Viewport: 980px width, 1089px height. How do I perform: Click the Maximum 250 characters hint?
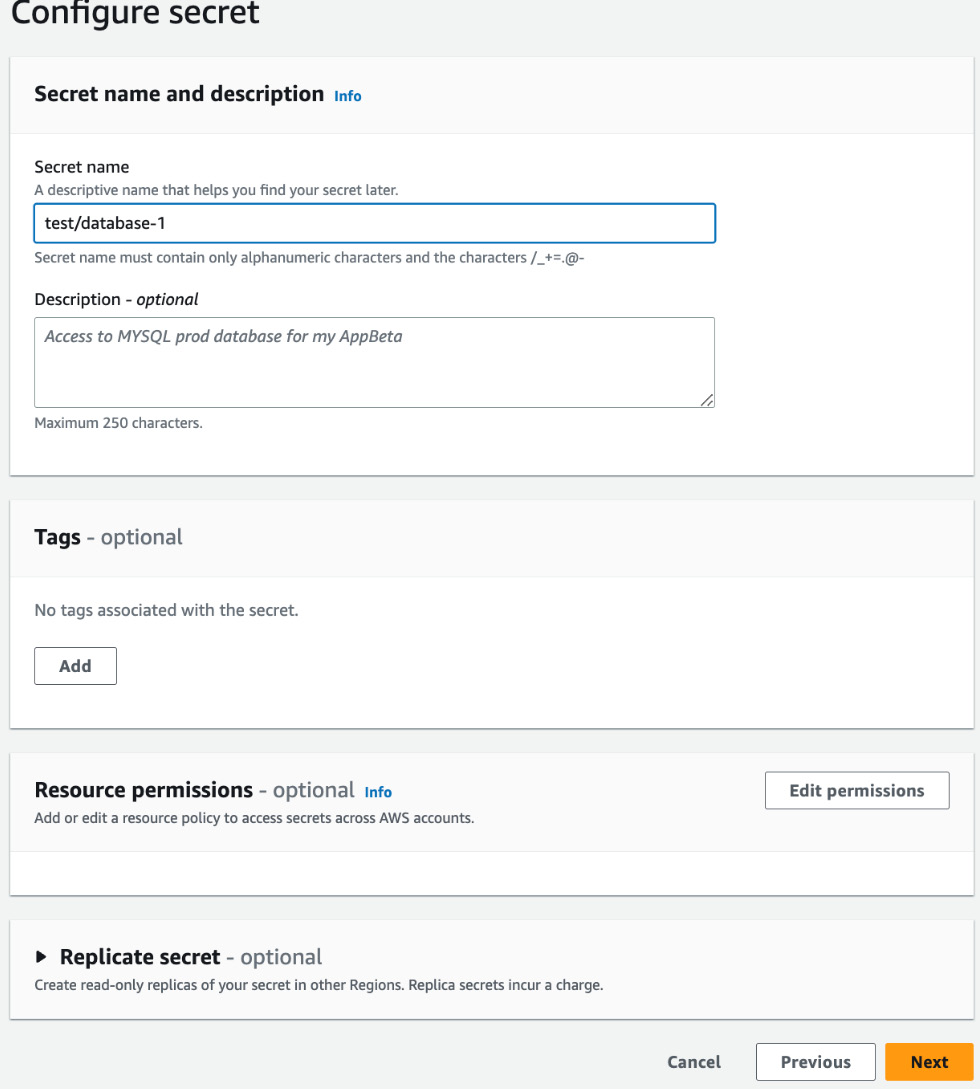click(118, 423)
